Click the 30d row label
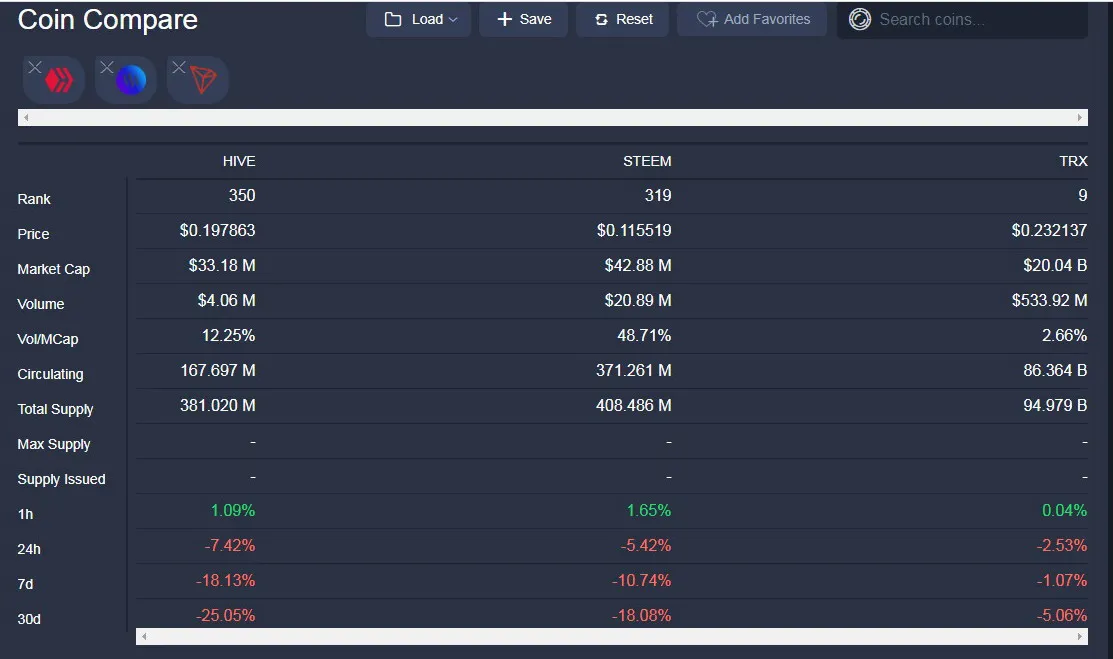Screen dimensions: 1113x659 (29, 619)
